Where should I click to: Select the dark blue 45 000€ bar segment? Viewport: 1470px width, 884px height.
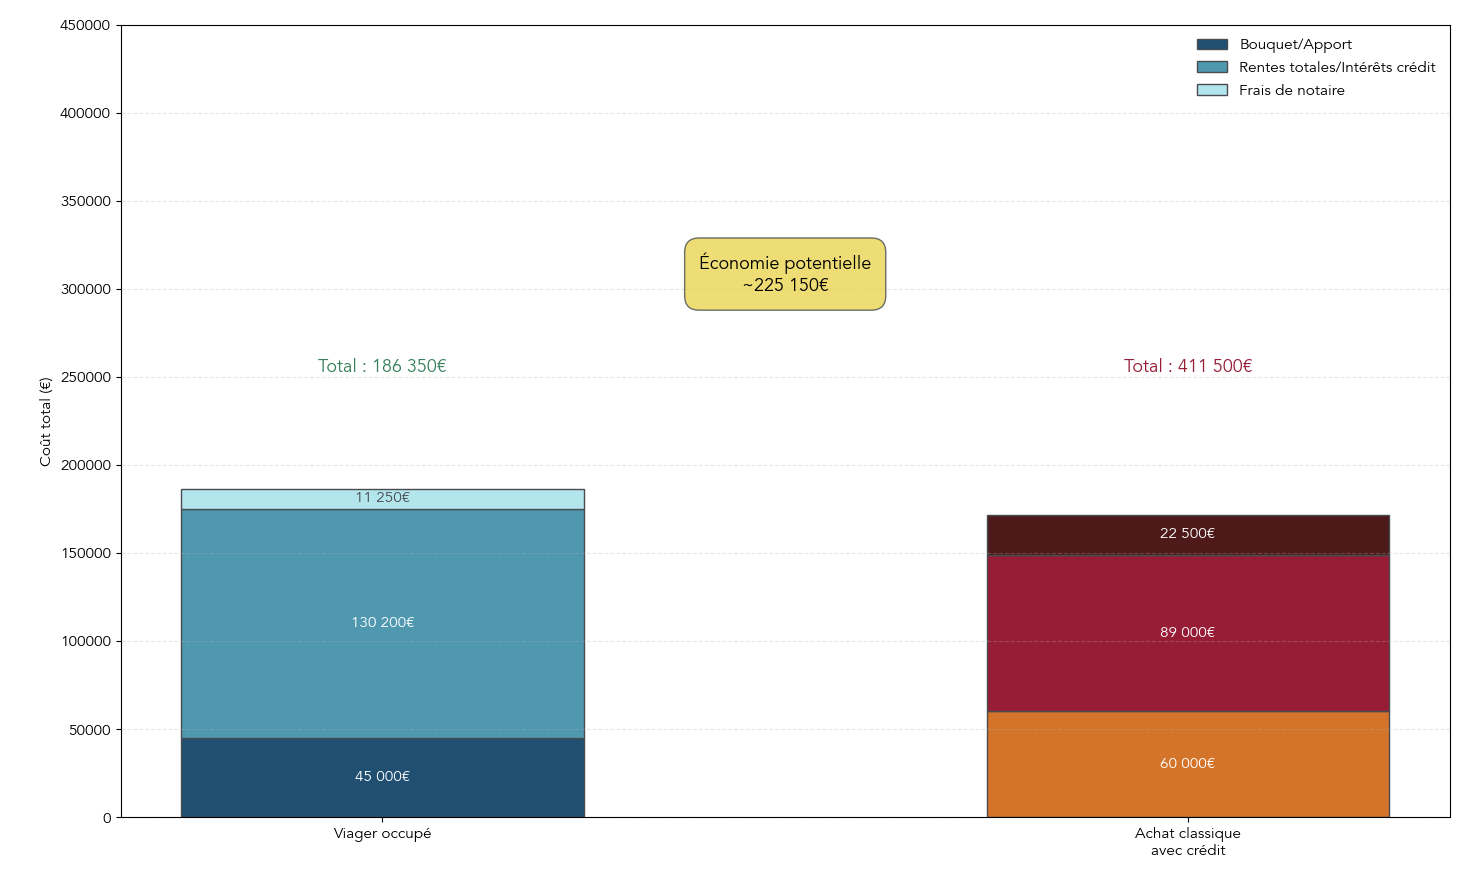(x=382, y=775)
